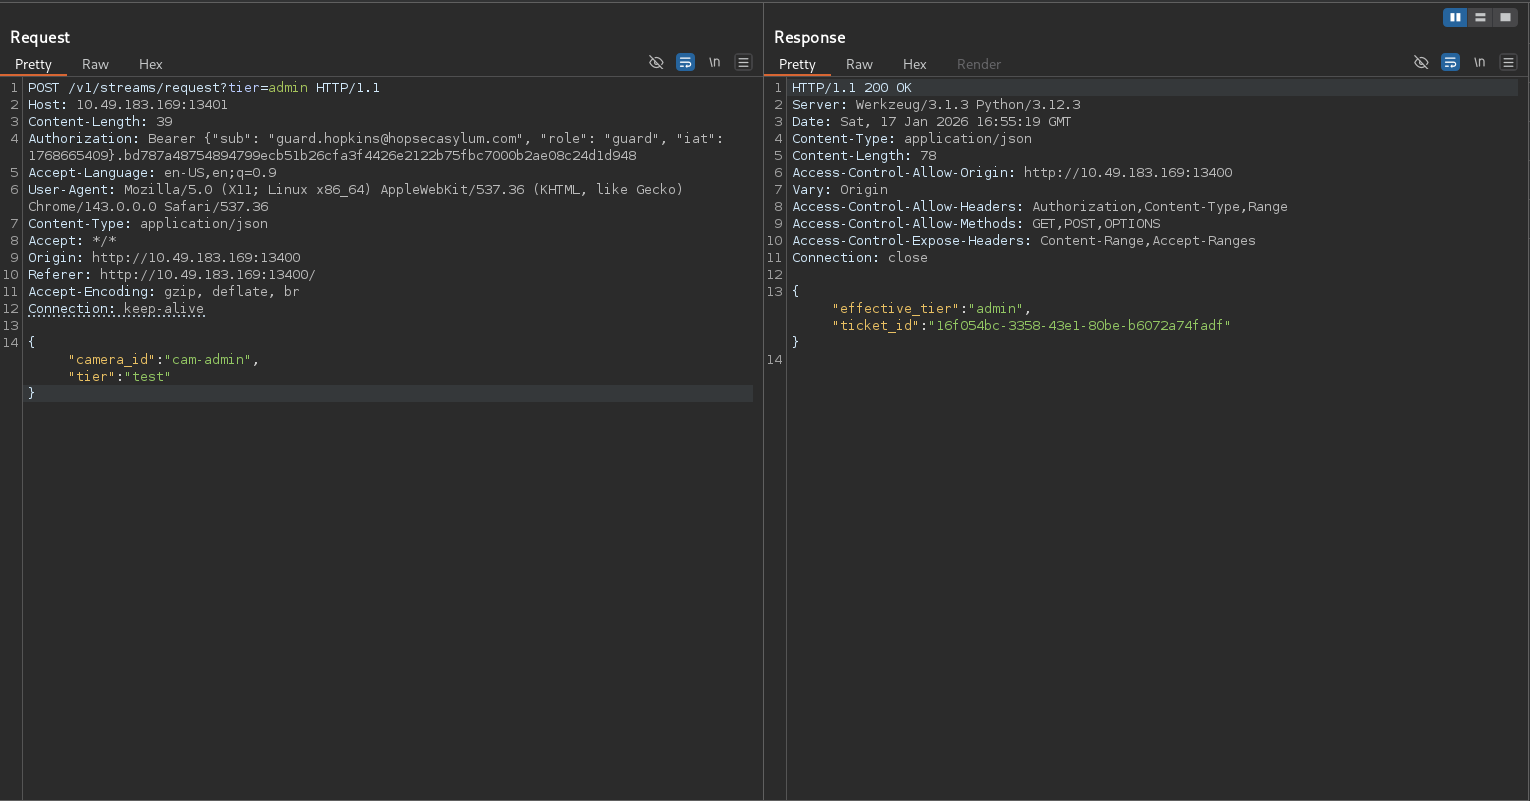This screenshot has height=801, width=1530.
Task: Open the Response Render tab
Action: tap(978, 64)
